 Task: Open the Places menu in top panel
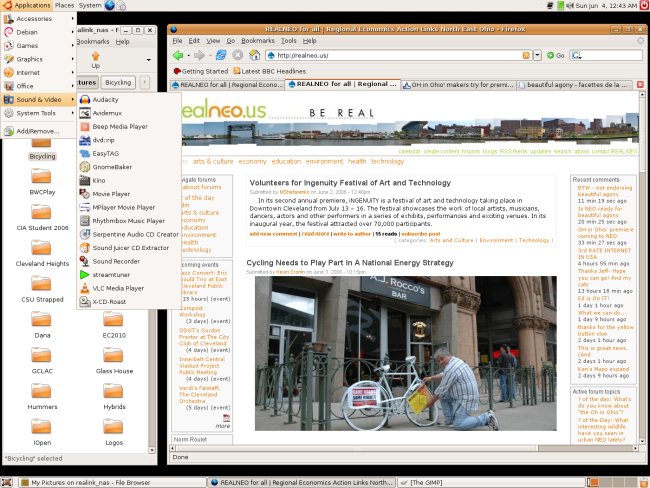[64, 5]
